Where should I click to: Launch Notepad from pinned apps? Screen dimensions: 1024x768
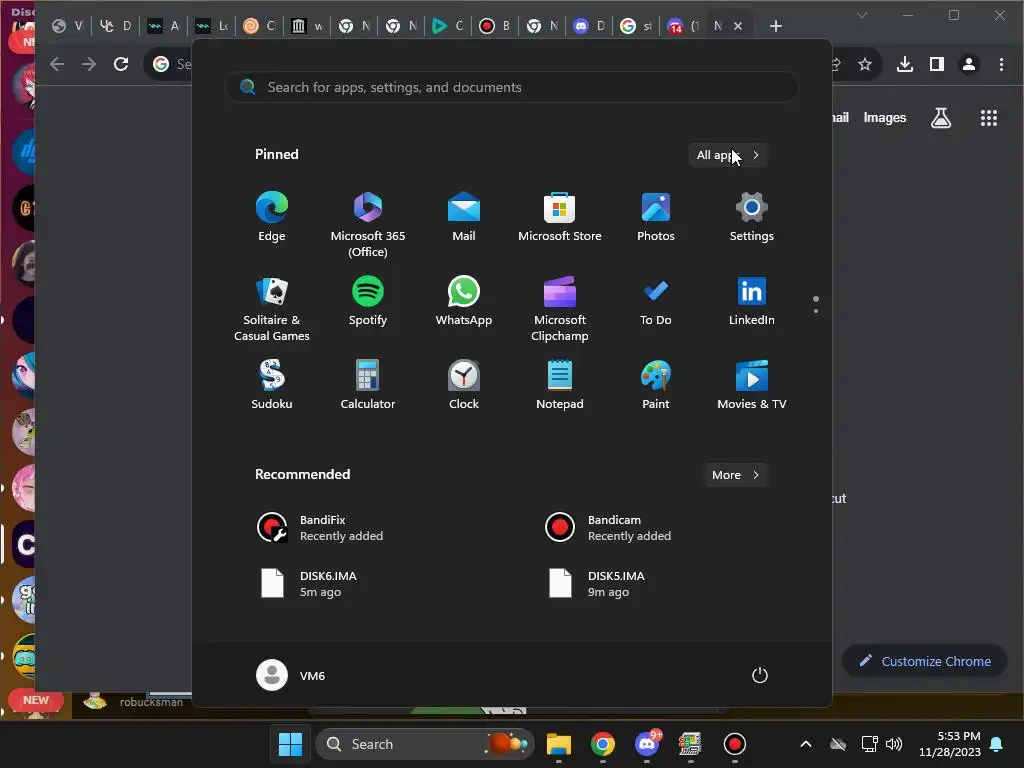(560, 385)
